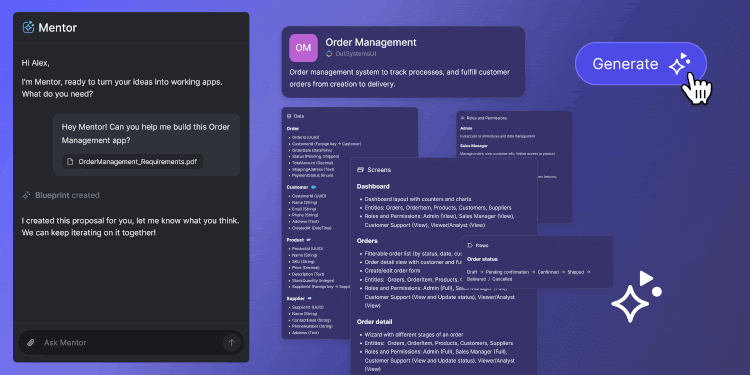Viewport: 750px width, 375px height.
Task: Click the Data panel database icon
Action: pyautogui.click(x=289, y=116)
